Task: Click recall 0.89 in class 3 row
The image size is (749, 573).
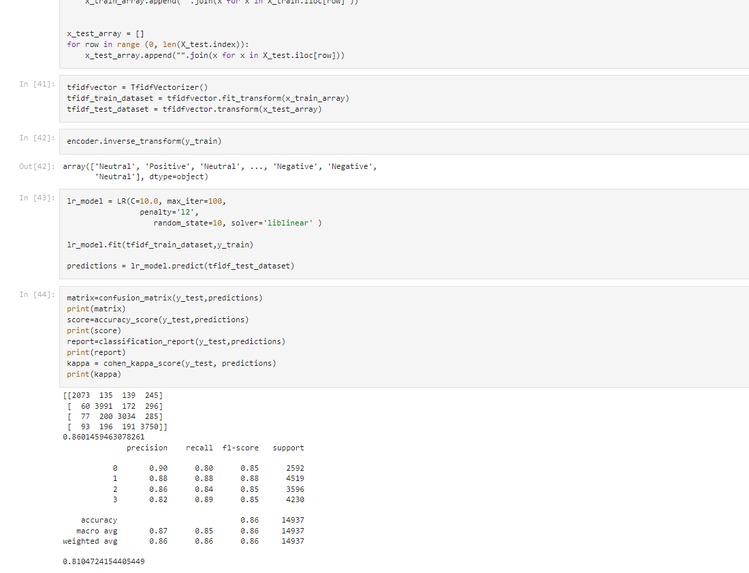Action: click(x=204, y=500)
